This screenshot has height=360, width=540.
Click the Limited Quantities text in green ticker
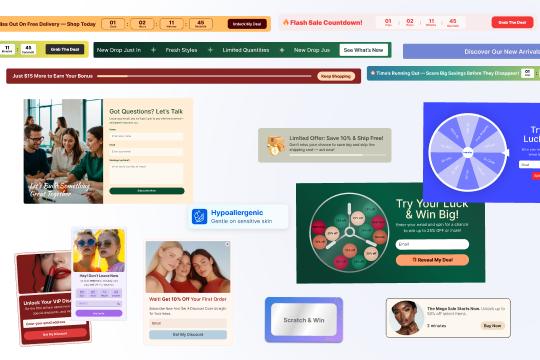246,50
